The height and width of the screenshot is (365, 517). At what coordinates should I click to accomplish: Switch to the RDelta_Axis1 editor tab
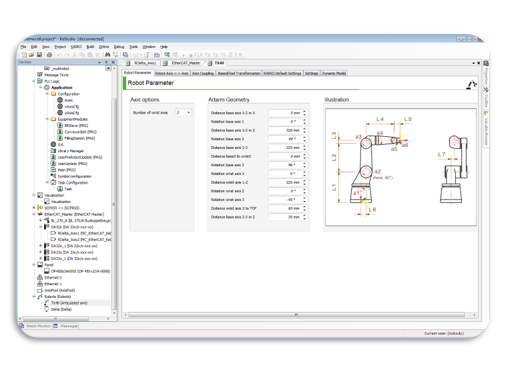[142, 63]
